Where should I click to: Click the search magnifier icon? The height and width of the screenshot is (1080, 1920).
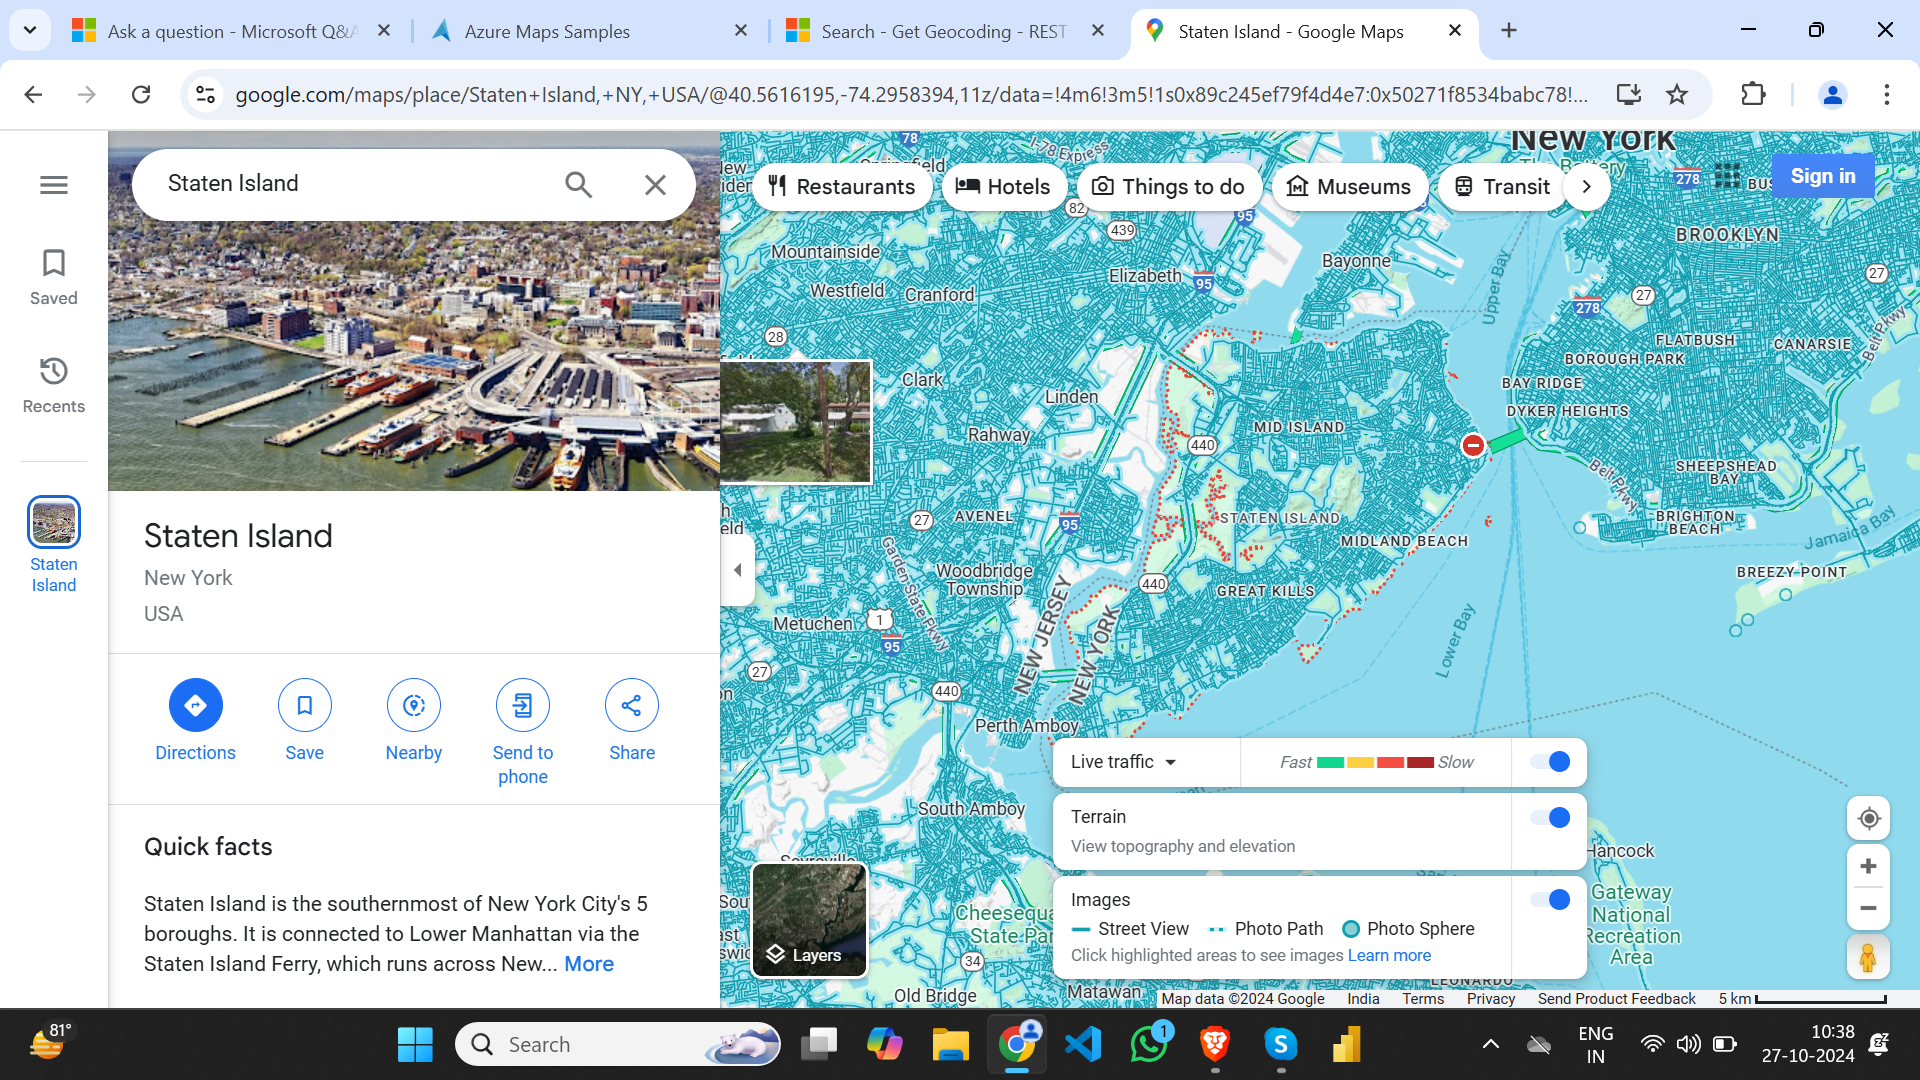click(x=578, y=184)
